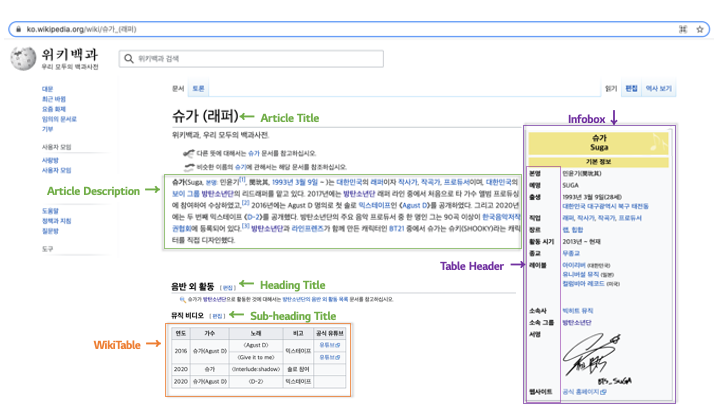
Task: Click footnote [2] in the article description
Action: point(246,202)
